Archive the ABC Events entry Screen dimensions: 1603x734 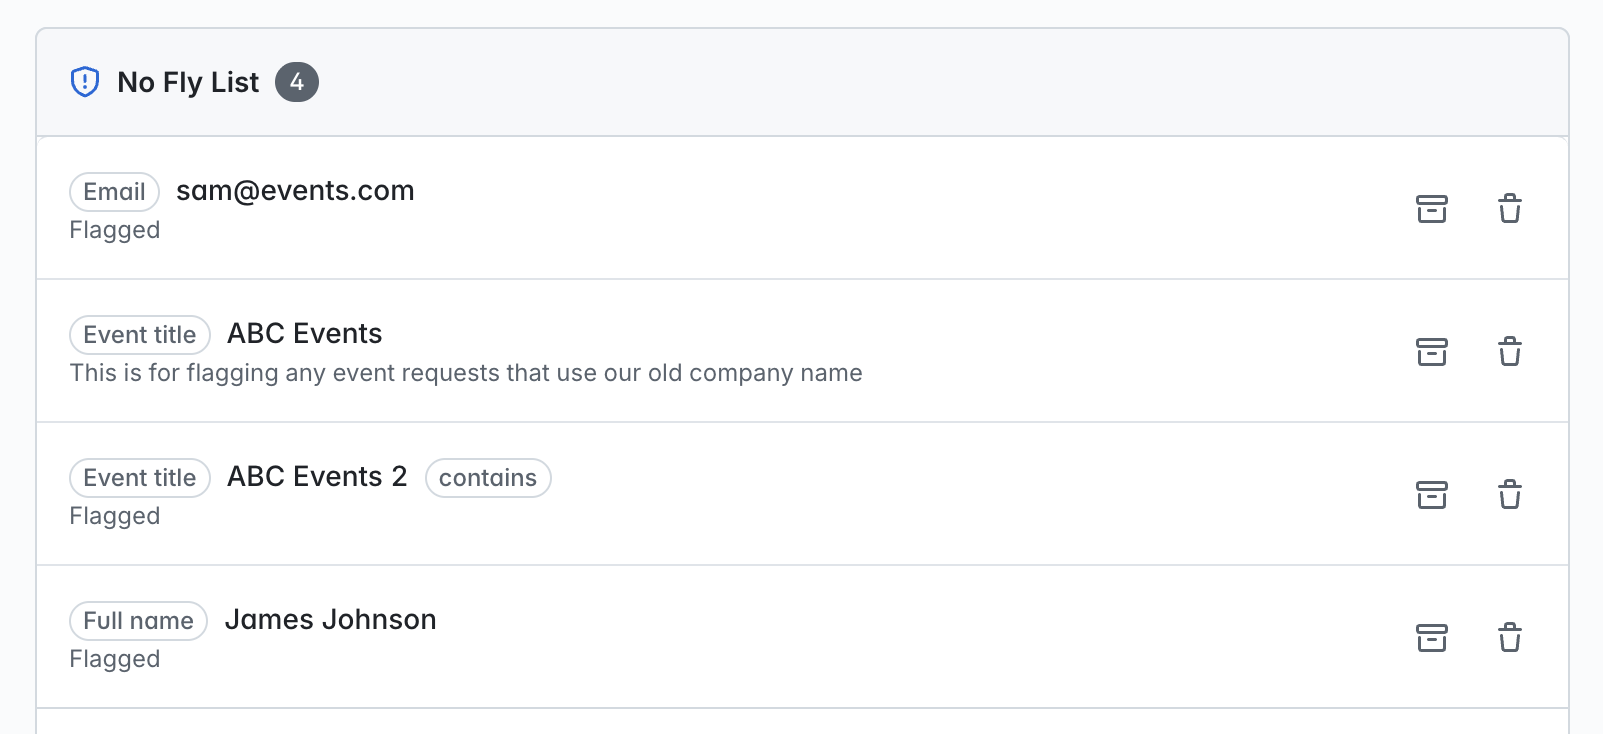click(x=1432, y=352)
